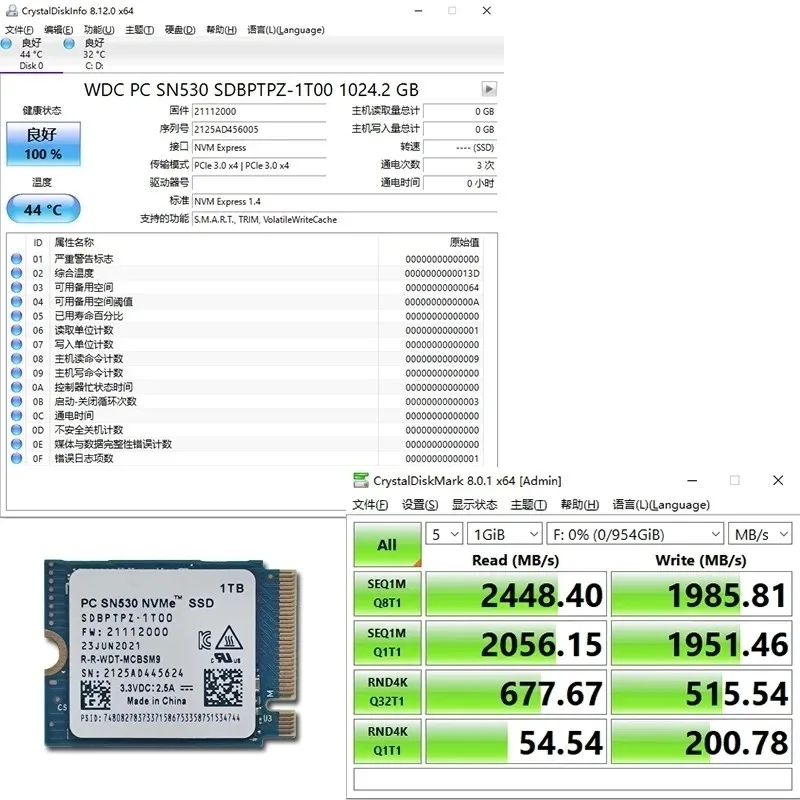Click status dot for attribute 07 写入单位计数
The image size is (800, 800).
pyautogui.click(x=16, y=344)
